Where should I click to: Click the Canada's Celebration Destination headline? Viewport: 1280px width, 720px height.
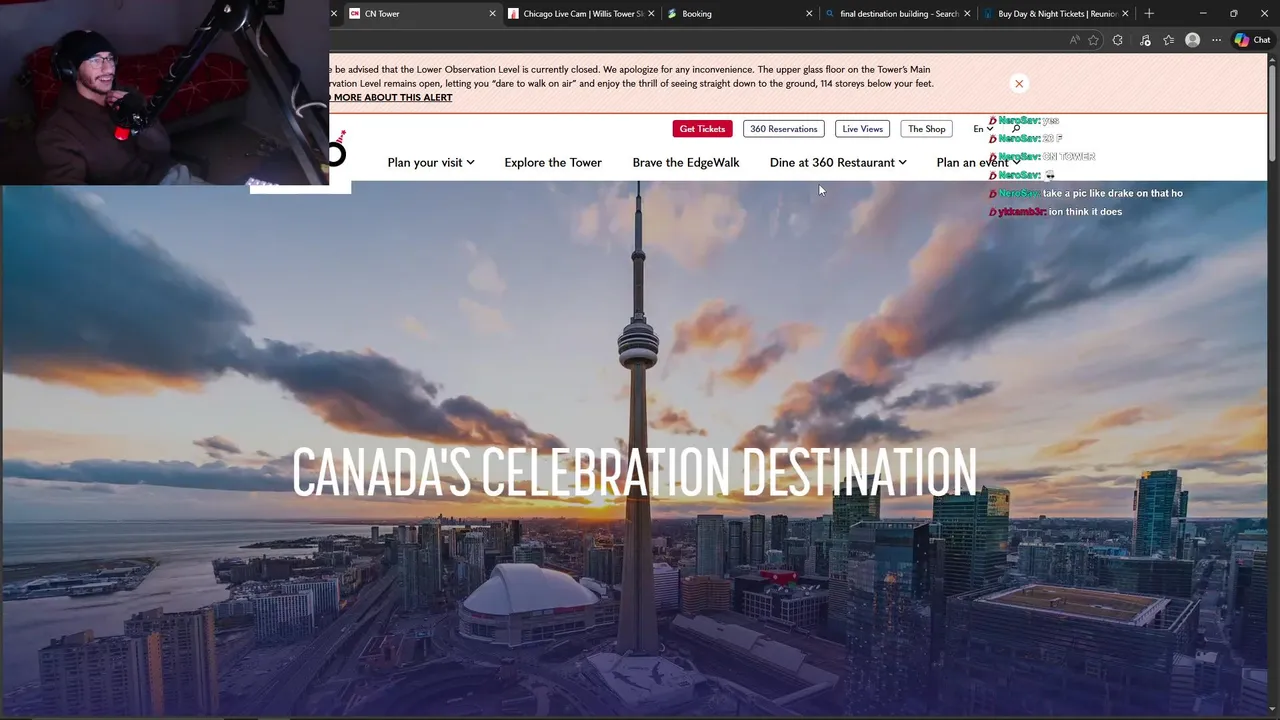pos(634,471)
